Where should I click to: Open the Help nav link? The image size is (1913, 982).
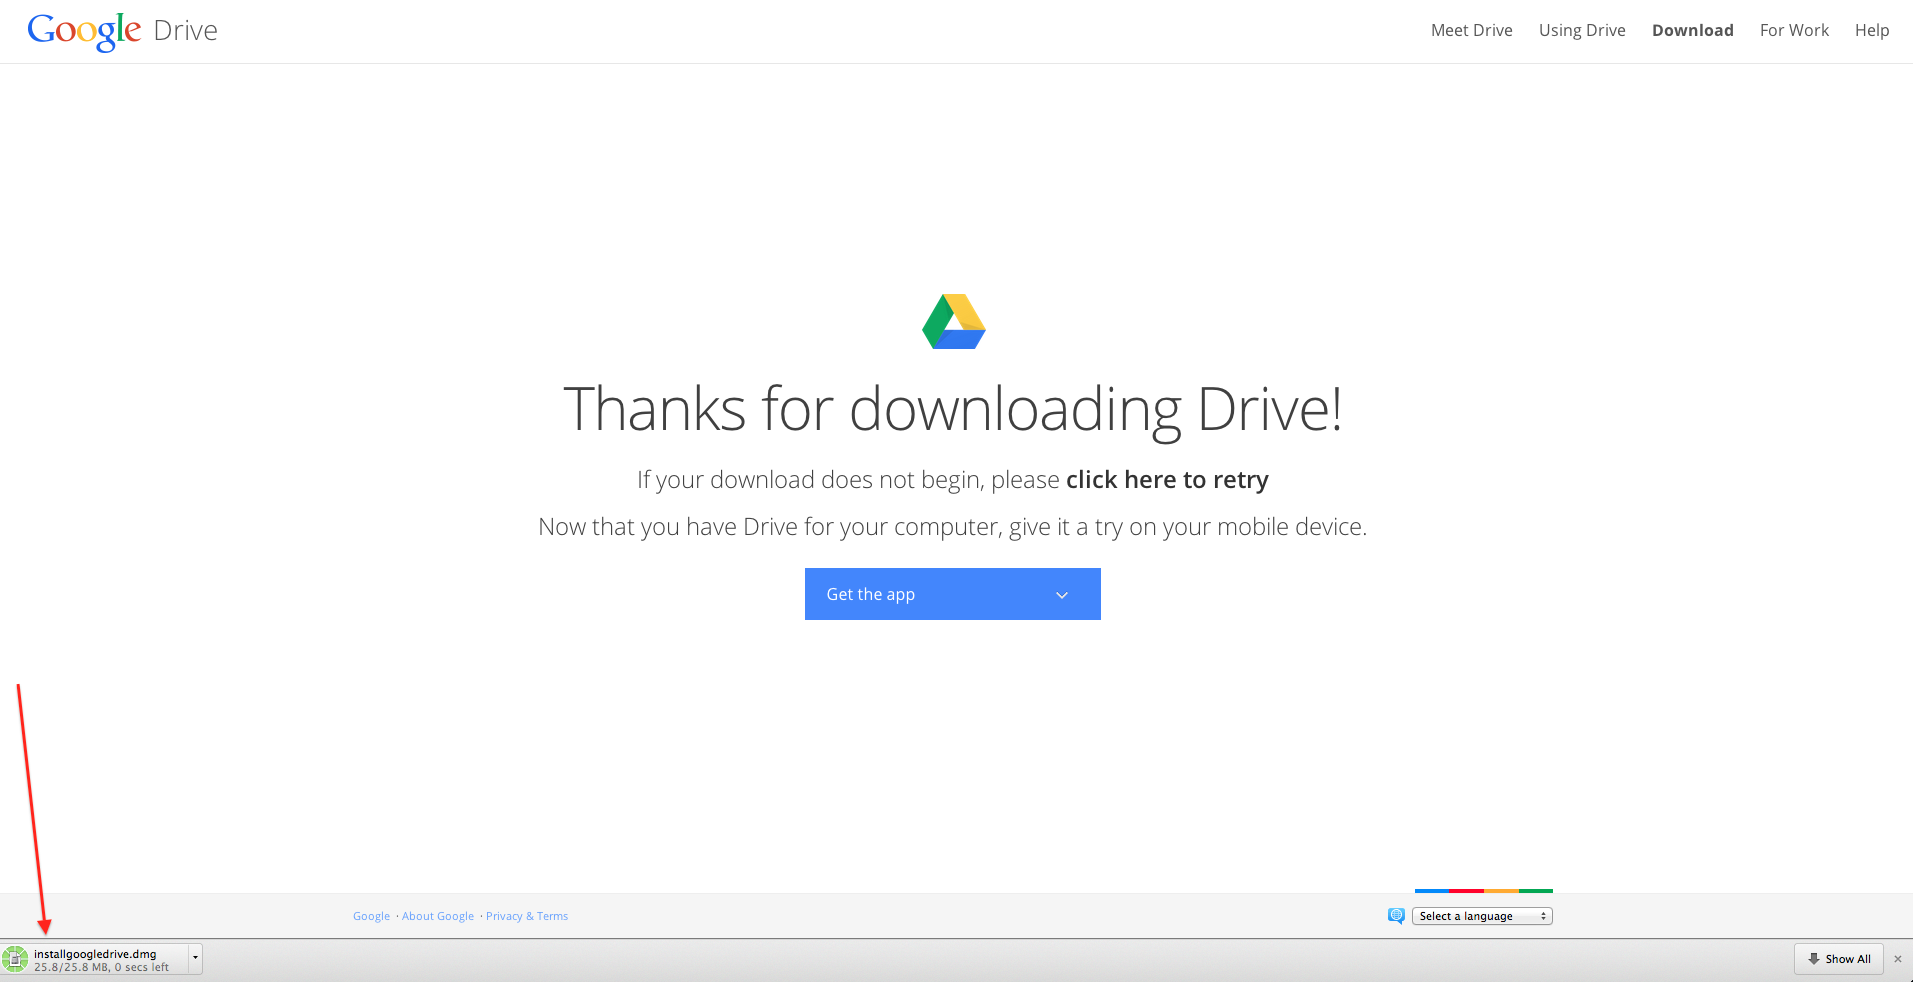[x=1872, y=30]
